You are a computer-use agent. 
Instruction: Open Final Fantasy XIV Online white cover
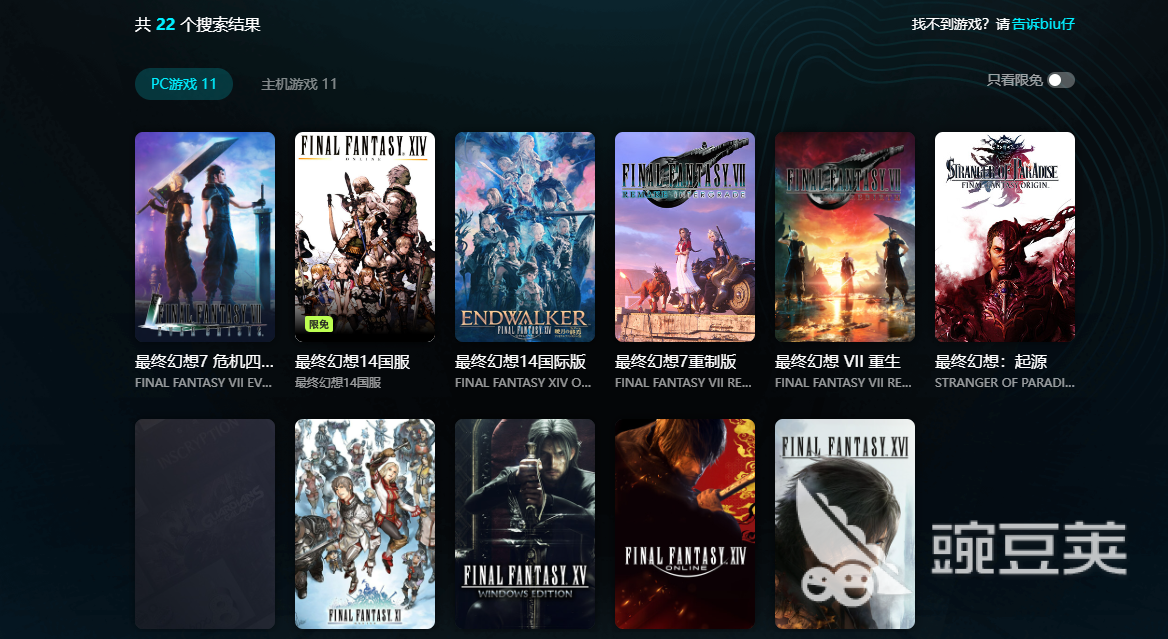(x=365, y=237)
